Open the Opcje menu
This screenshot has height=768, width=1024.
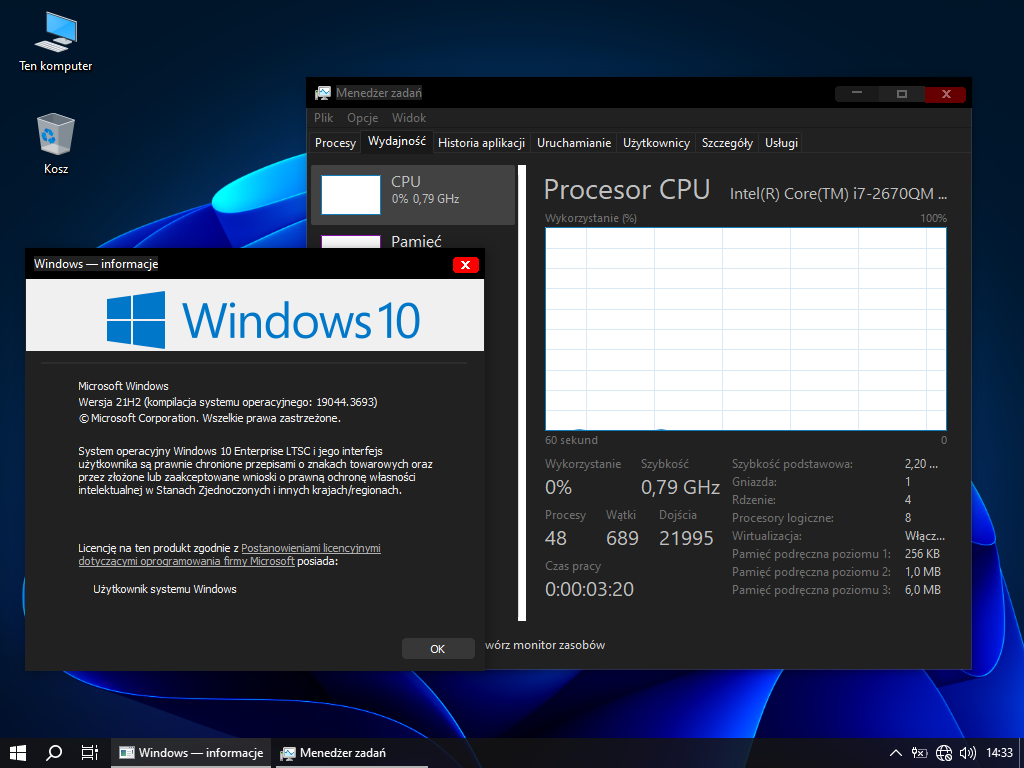362,118
